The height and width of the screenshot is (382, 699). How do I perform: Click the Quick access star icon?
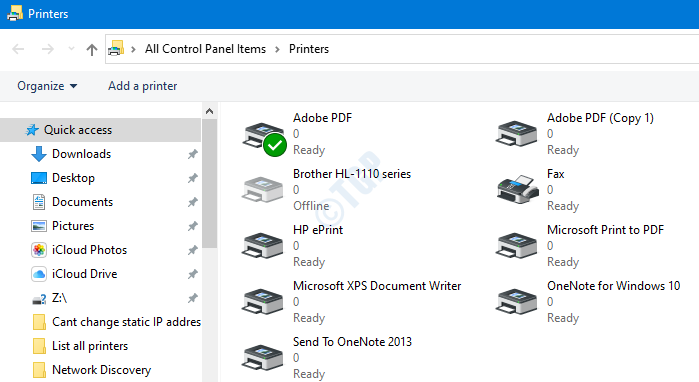tap(32, 130)
